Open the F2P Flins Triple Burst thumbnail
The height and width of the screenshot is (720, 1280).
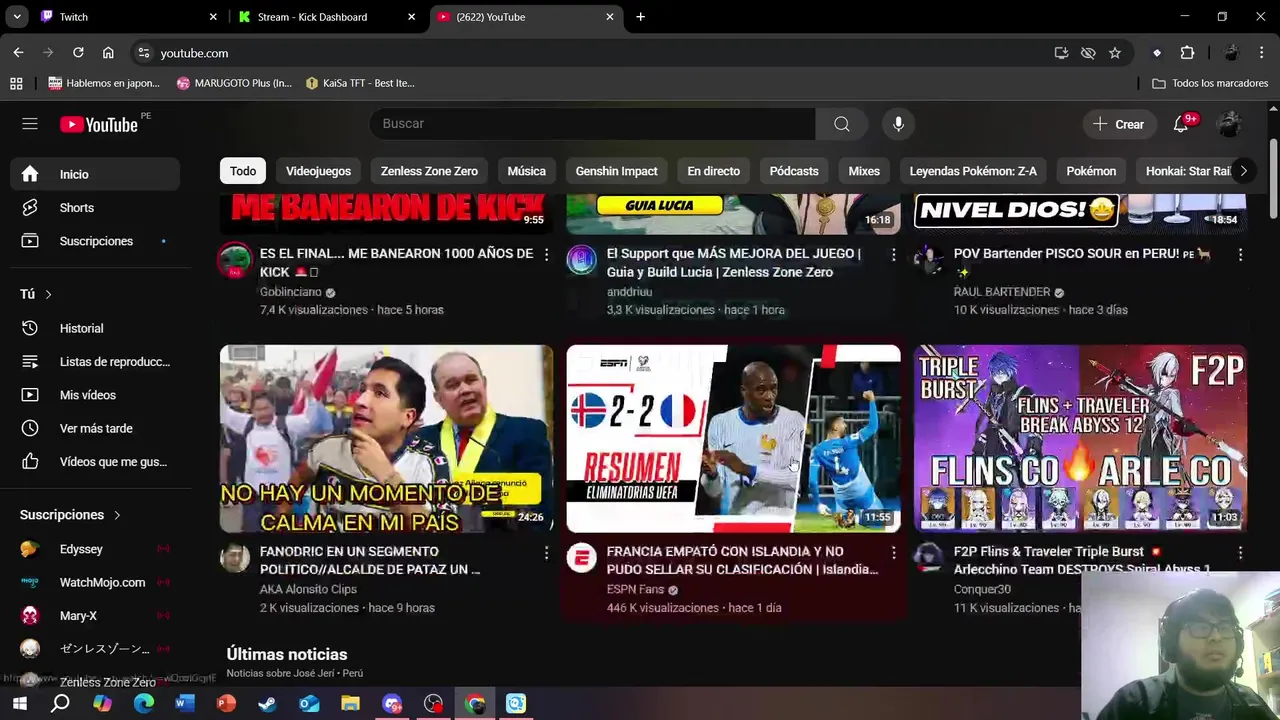[1080, 438]
